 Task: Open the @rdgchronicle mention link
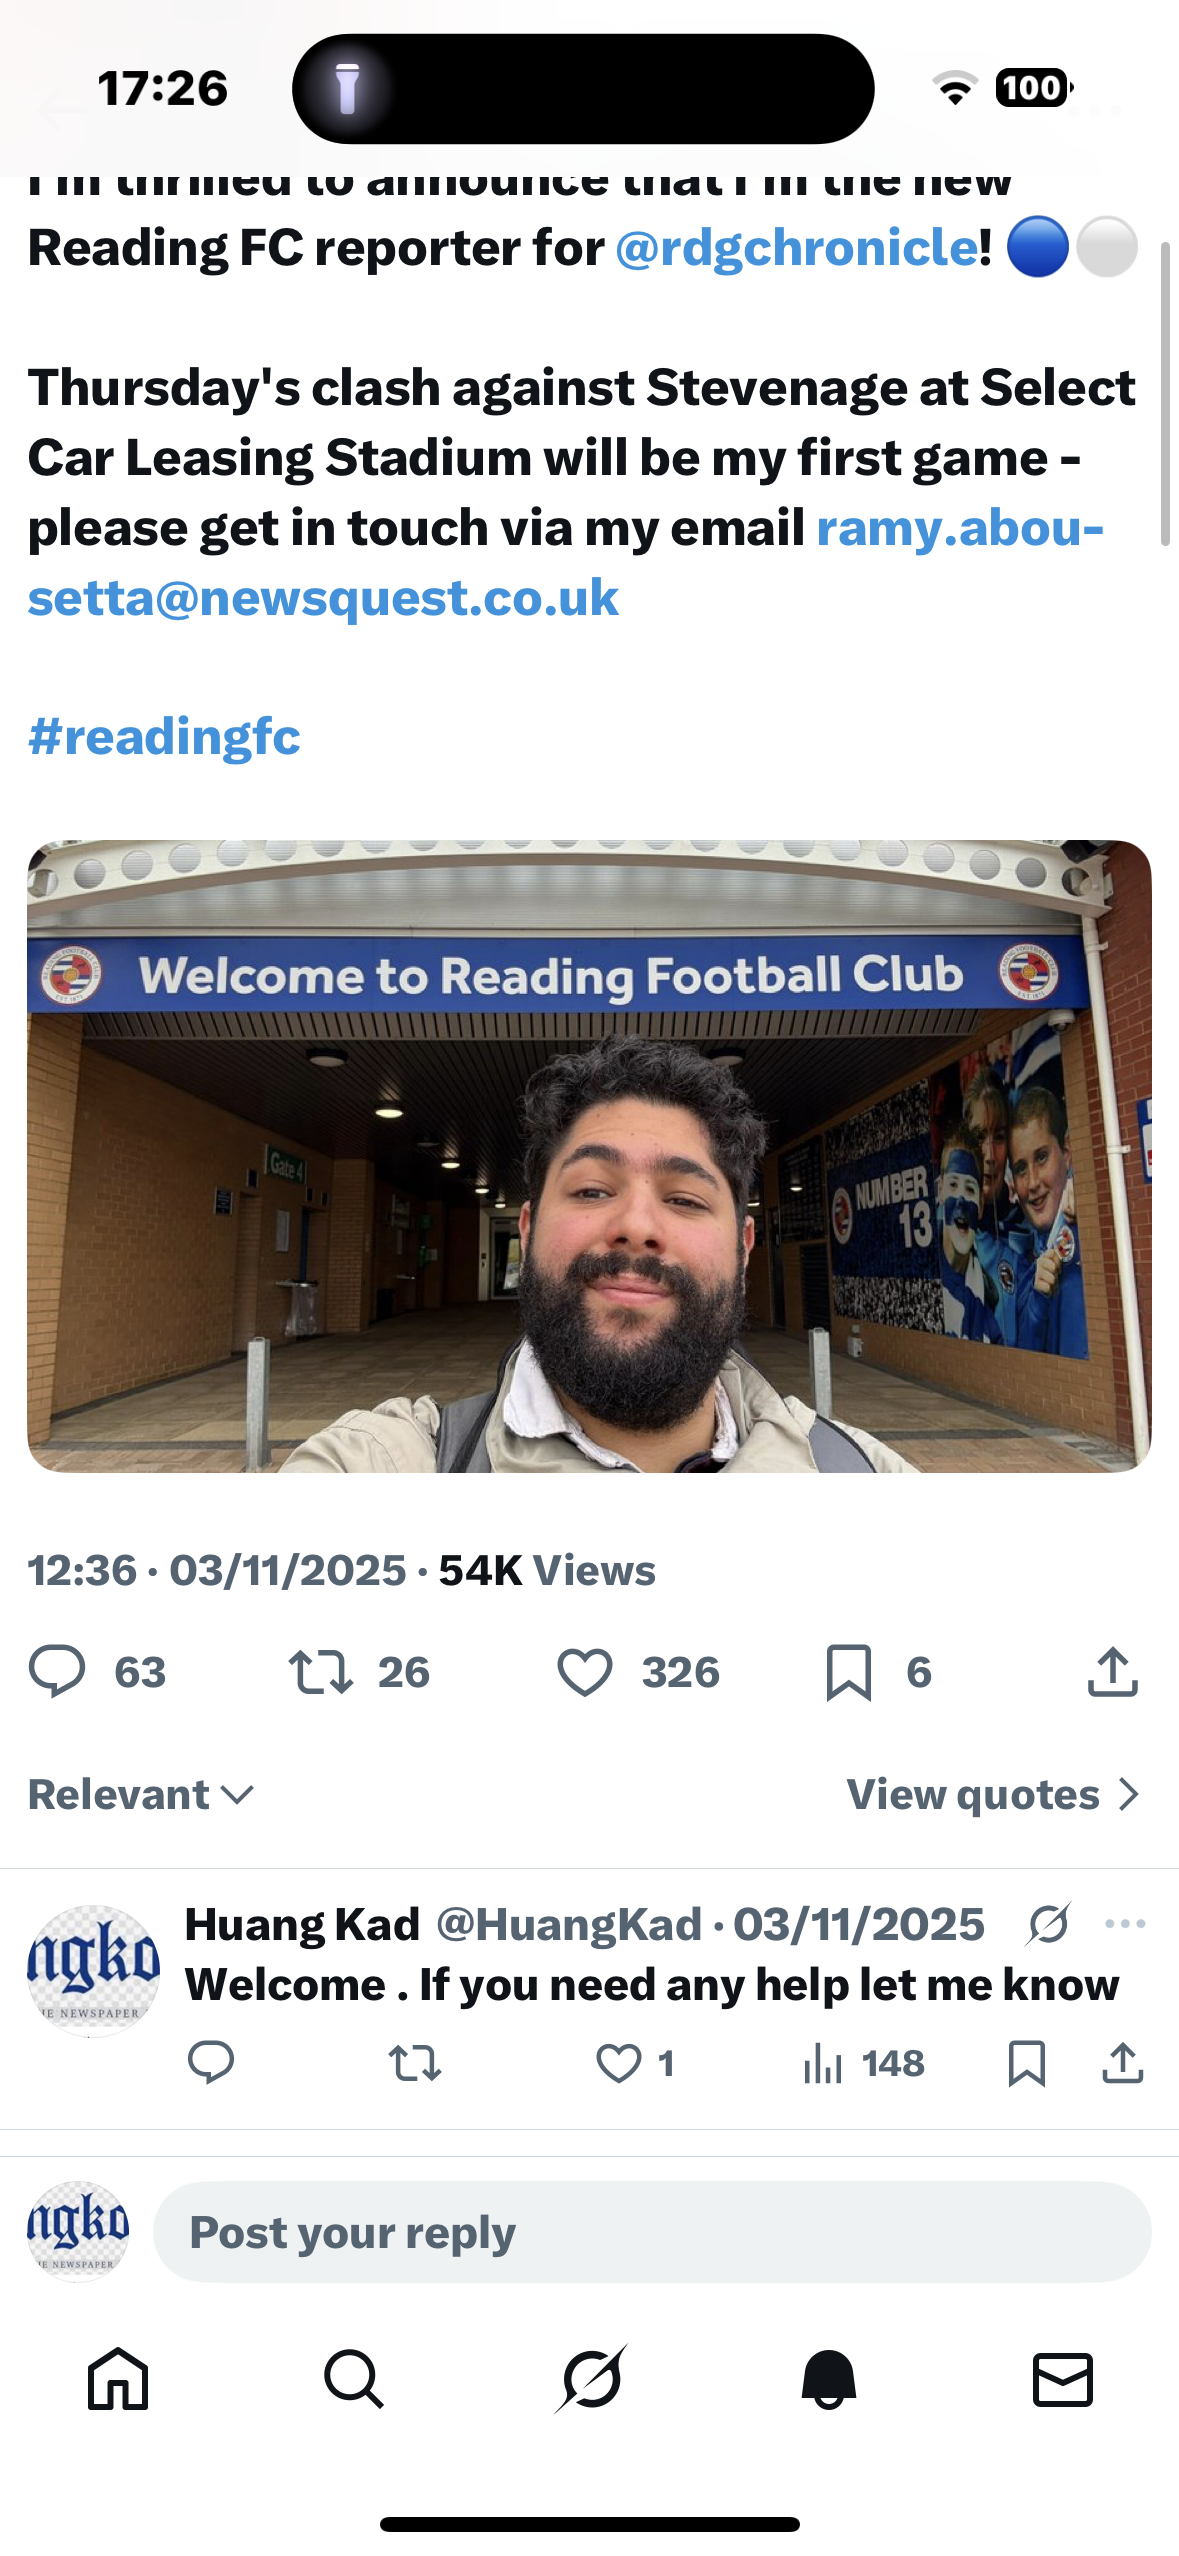pyautogui.click(x=797, y=247)
